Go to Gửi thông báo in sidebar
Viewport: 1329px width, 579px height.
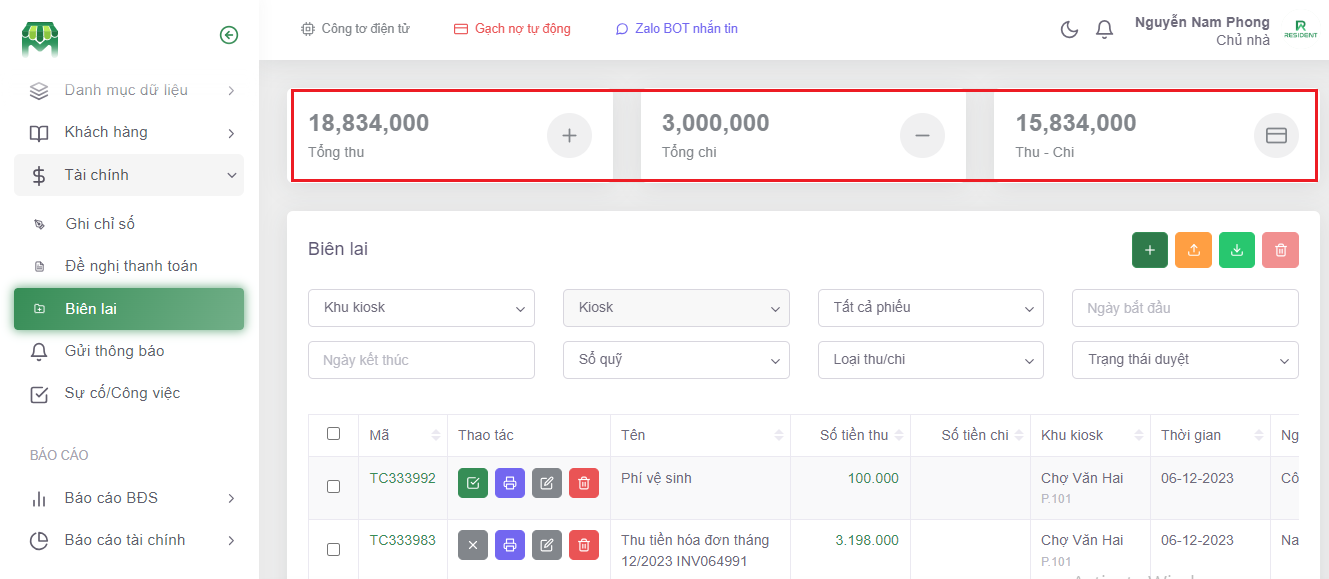[x=114, y=351]
